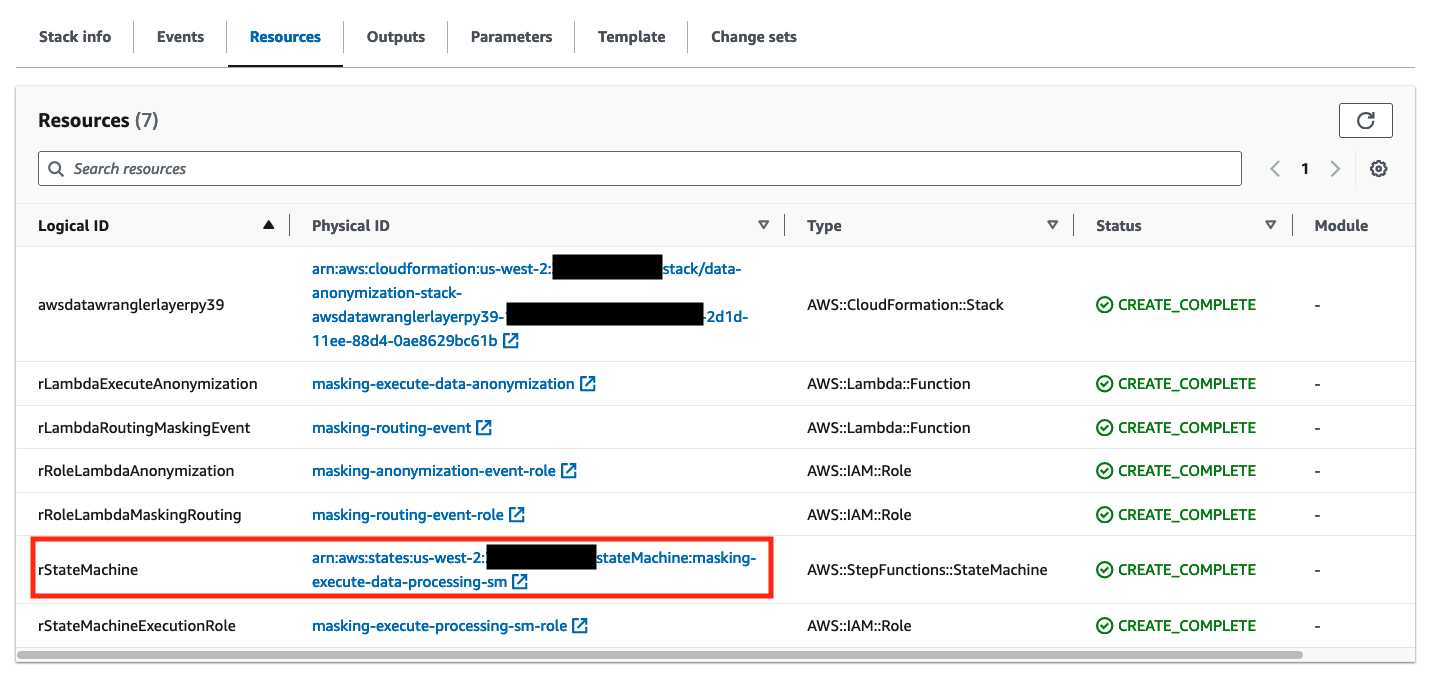Viewport: 1435px width, 695px height.
Task: Open external link icon of awsdatawranglerlayerpy39 stack
Action: (x=511, y=341)
